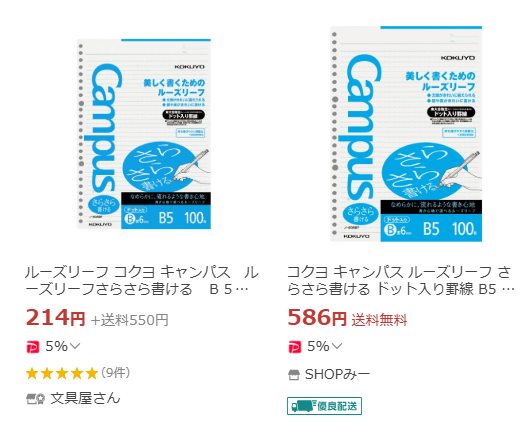Expand 5% points chevron for 214円 item
This screenshot has height=422, width=527.
pyautogui.click(x=75, y=346)
